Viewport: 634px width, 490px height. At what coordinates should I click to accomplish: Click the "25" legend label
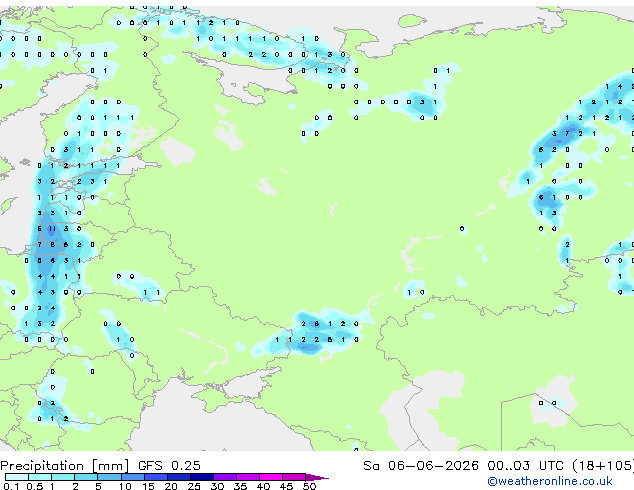click(194, 486)
